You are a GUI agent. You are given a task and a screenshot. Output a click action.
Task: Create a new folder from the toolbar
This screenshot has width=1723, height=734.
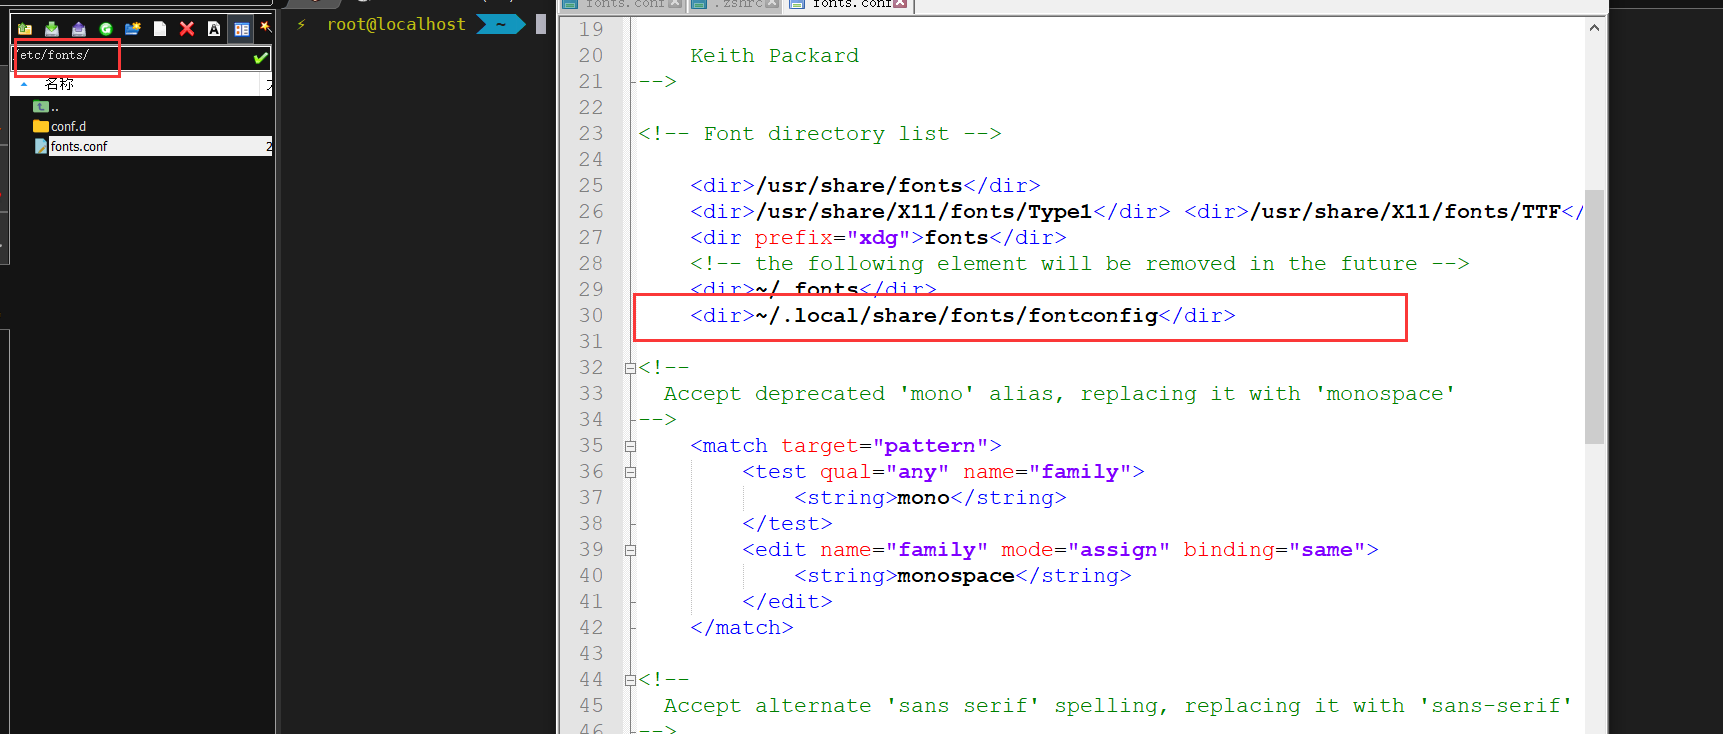point(133,29)
